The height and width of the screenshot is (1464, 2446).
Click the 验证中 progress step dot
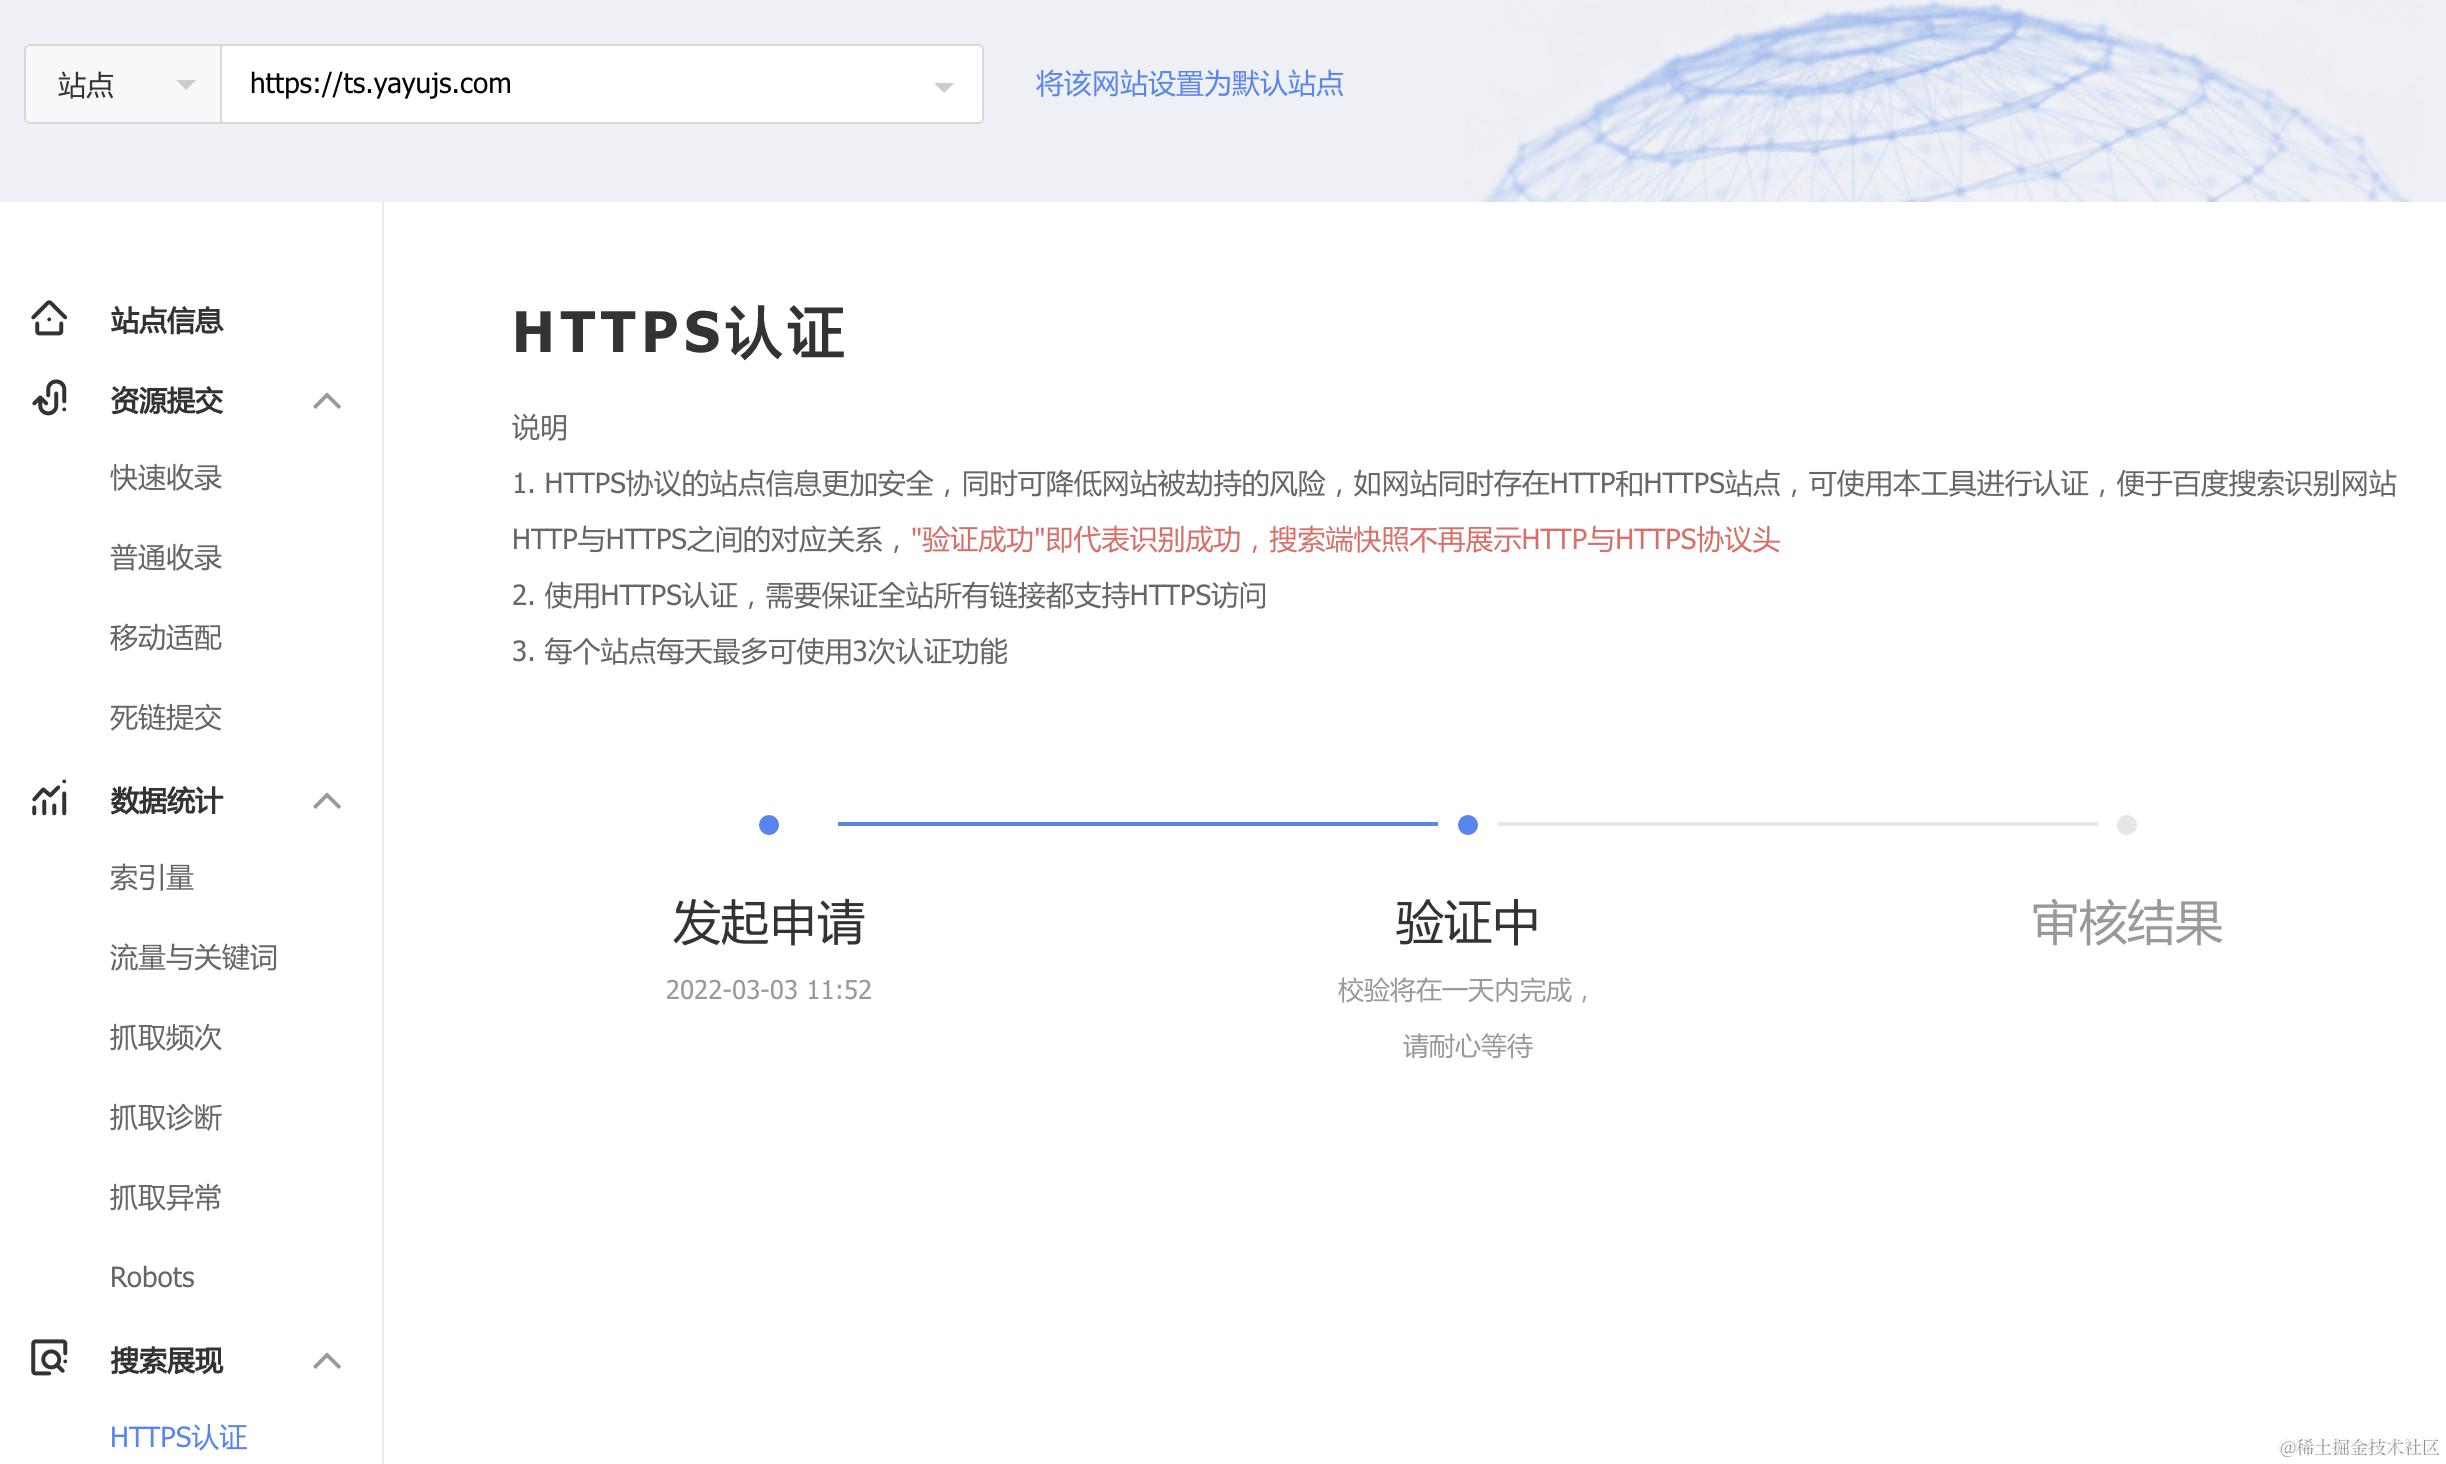1467,825
